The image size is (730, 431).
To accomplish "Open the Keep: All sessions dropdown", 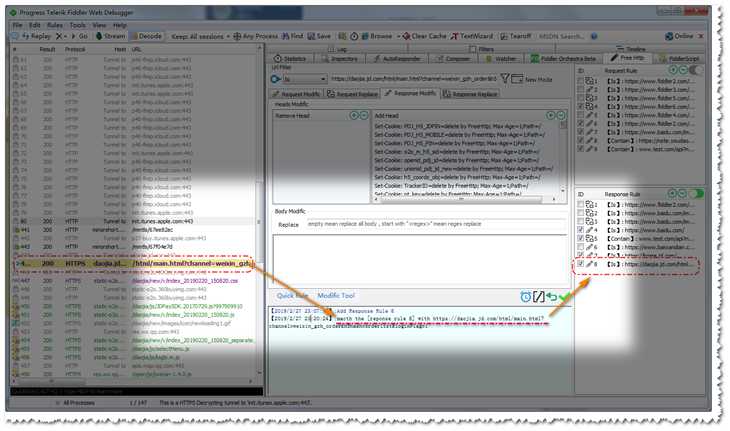I will click(200, 36).
